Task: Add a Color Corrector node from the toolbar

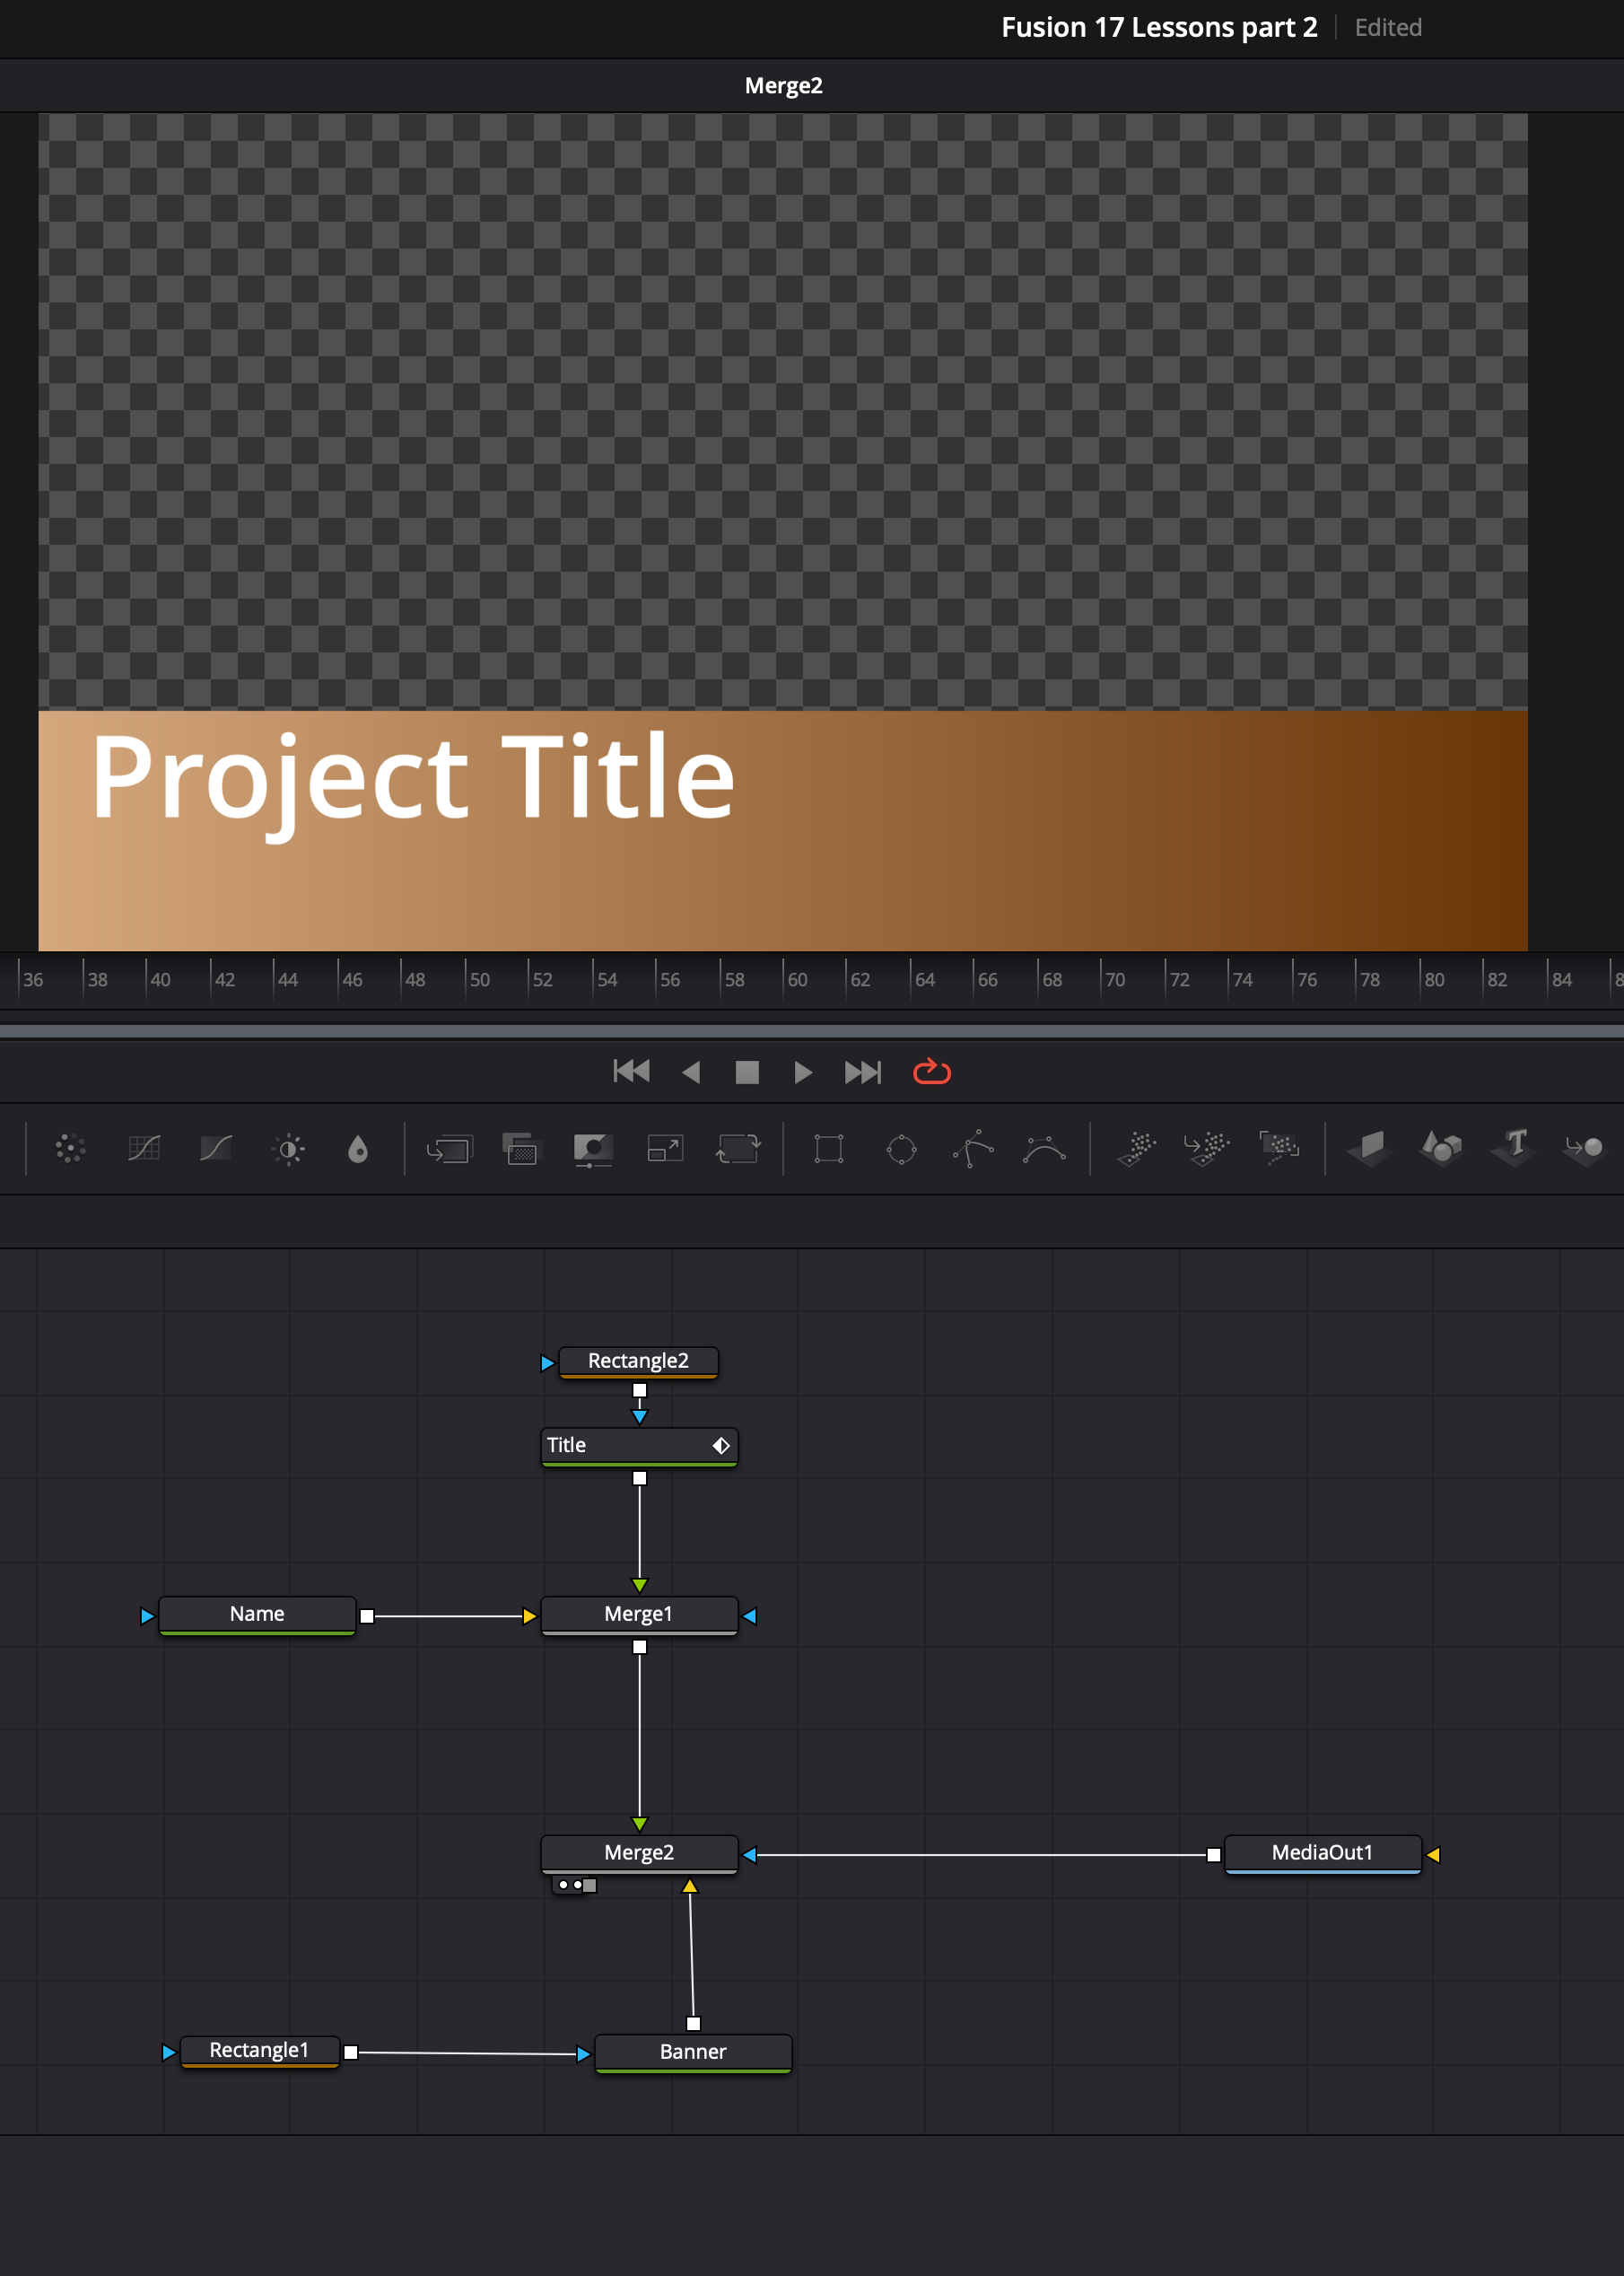Action: coord(70,1148)
